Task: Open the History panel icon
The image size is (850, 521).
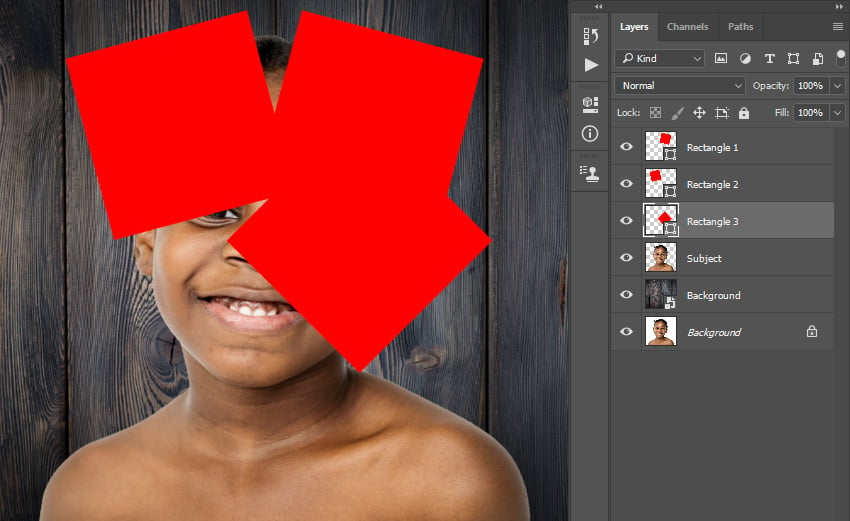Action: tap(590, 36)
